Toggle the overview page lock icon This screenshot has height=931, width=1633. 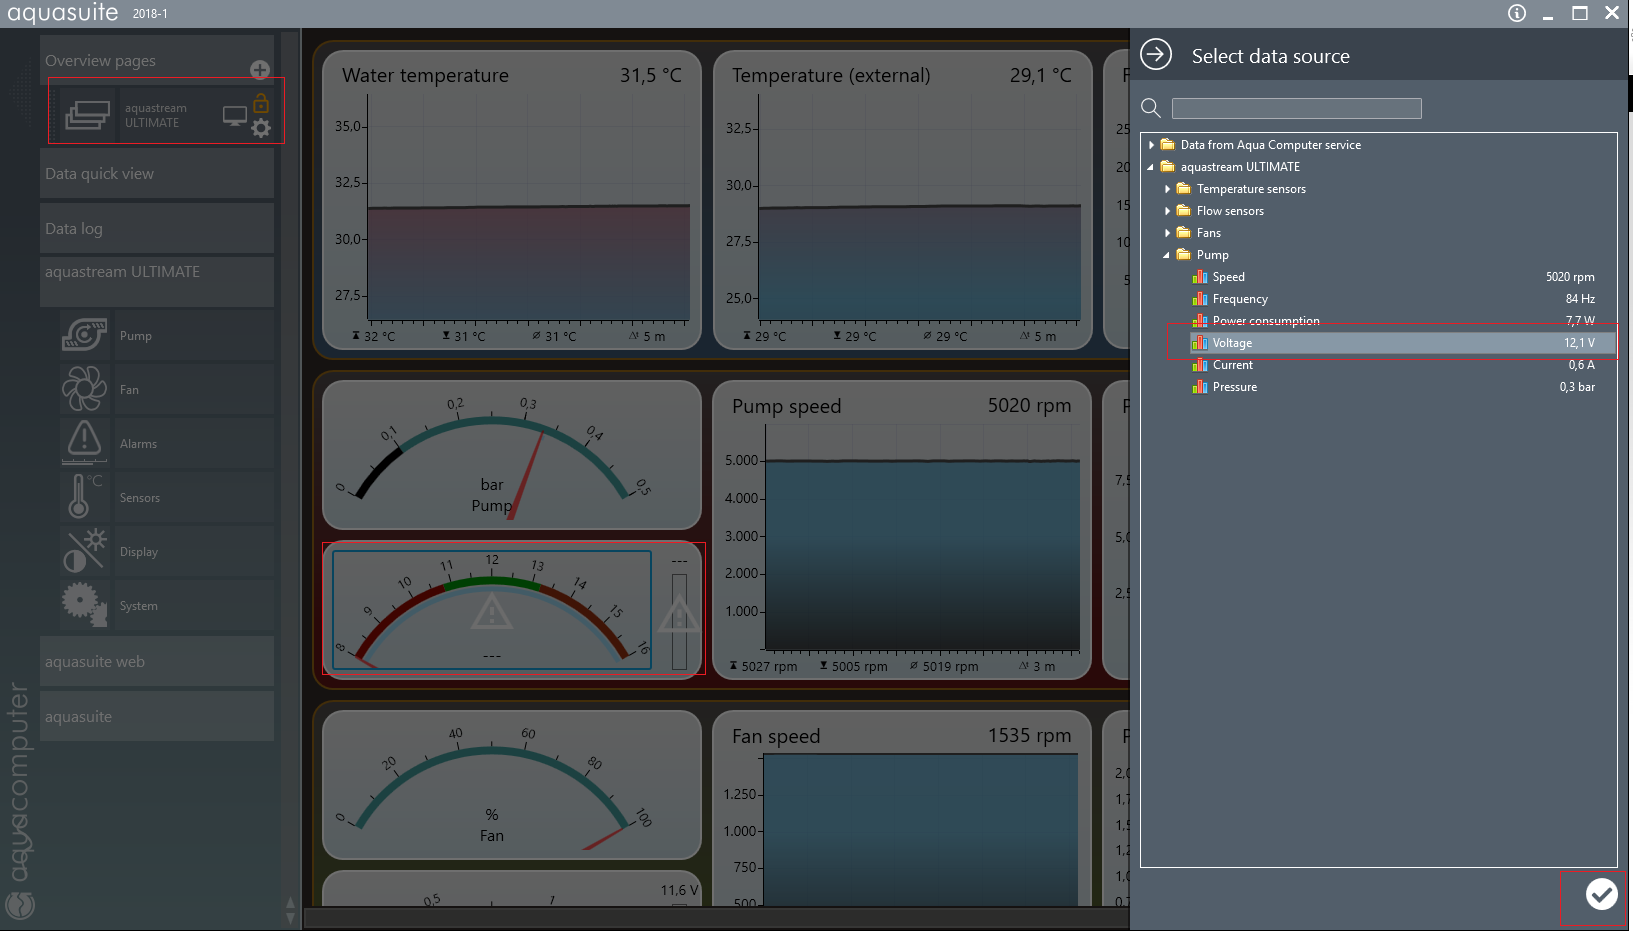tap(261, 104)
